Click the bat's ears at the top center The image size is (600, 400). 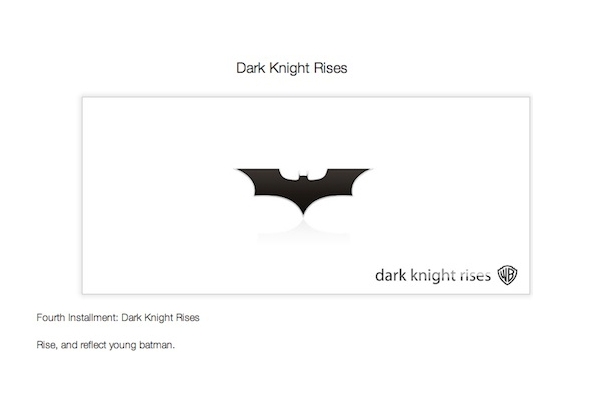pyautogui.click(x=303, y=174)
